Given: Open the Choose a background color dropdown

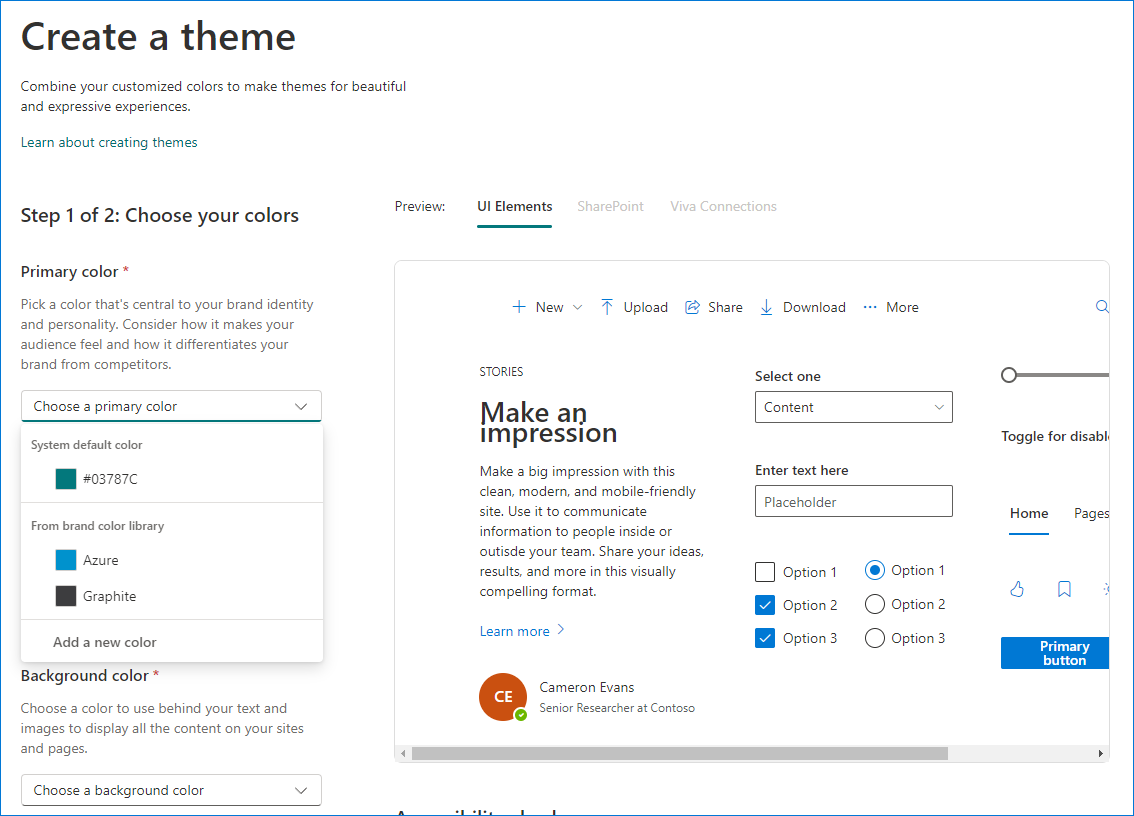Looking at the screenshot, I should pyautogui.click(x=170, y=789).
